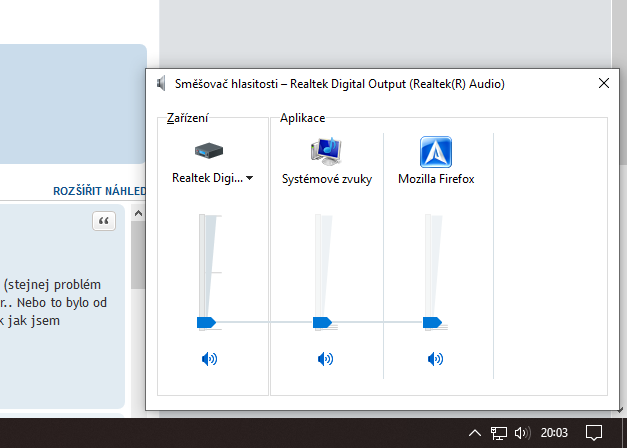Click the Mozilla Firefox app icon
The width and height of the screenshot is (627, 448).
[436, 152]
